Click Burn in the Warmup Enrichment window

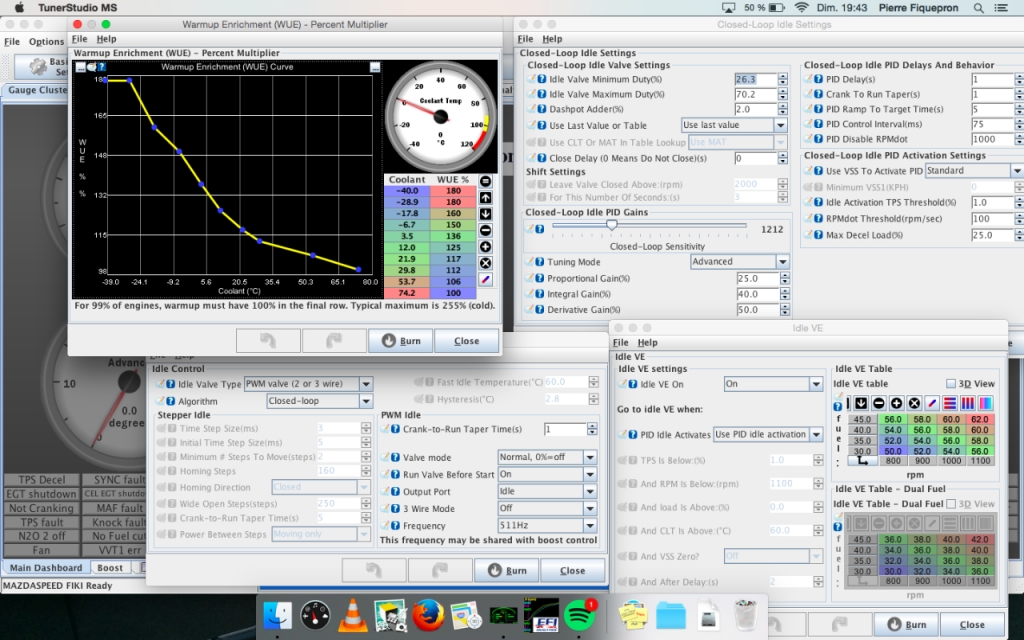click(x=400, y=341)
